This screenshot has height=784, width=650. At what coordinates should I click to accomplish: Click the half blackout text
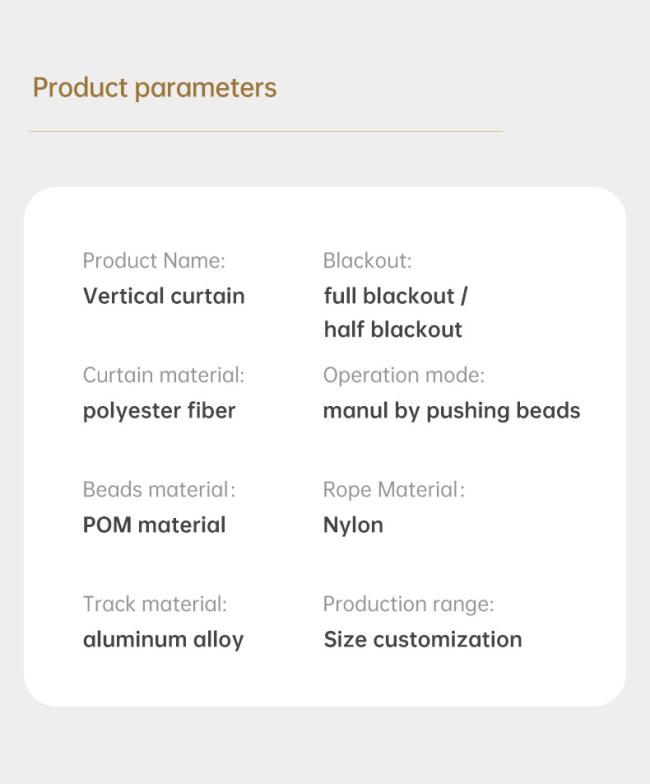coord(393,330)
